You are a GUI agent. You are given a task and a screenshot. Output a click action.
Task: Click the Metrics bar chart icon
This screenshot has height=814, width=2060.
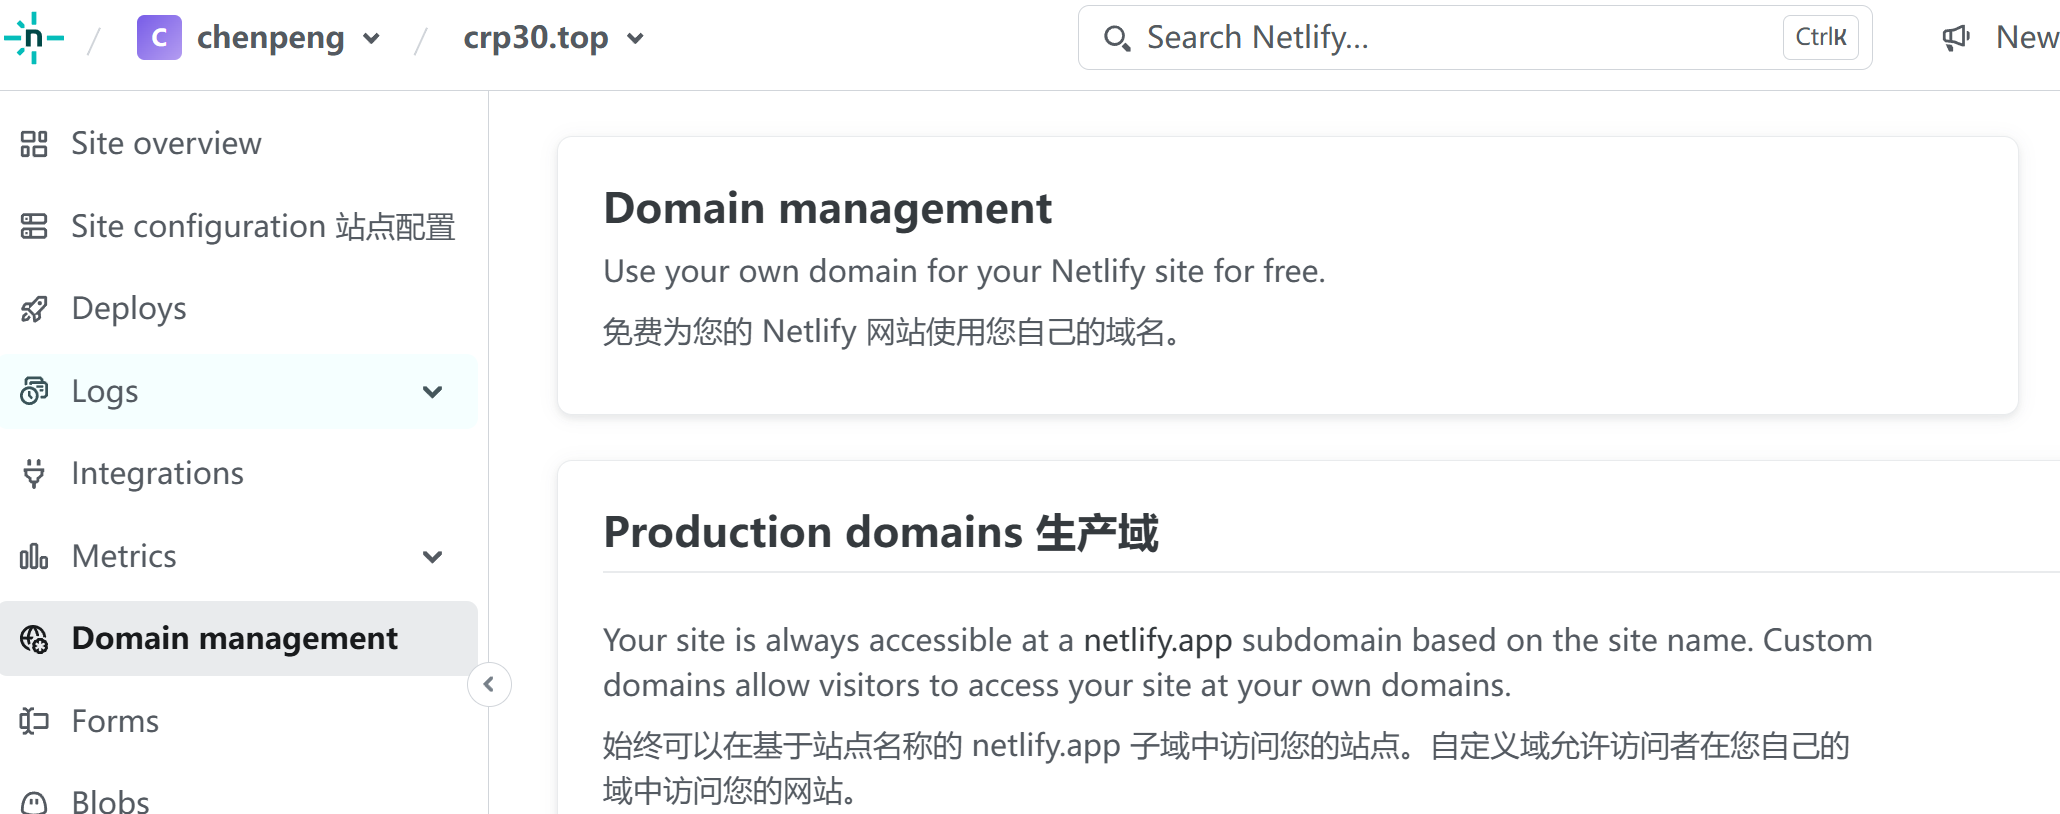pyautogui.click(x=34, y=556)
